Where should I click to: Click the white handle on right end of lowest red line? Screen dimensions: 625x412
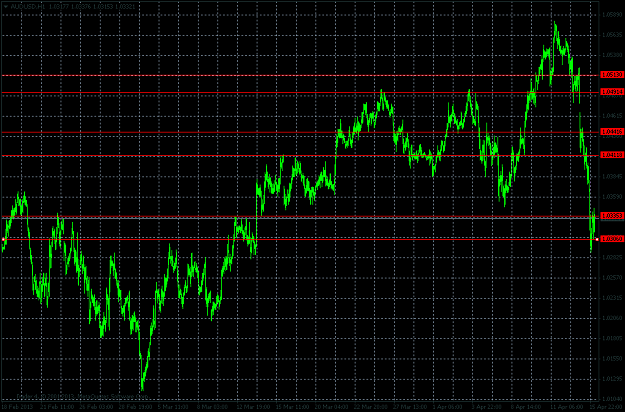(x=597, y=239)
